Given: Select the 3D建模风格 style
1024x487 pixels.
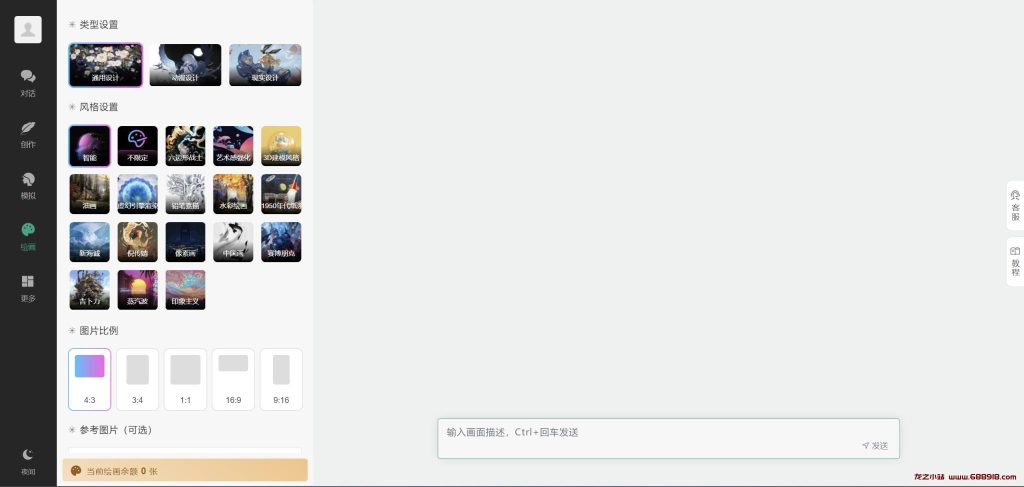Looking at the screenshot, I should click(281, 146).
